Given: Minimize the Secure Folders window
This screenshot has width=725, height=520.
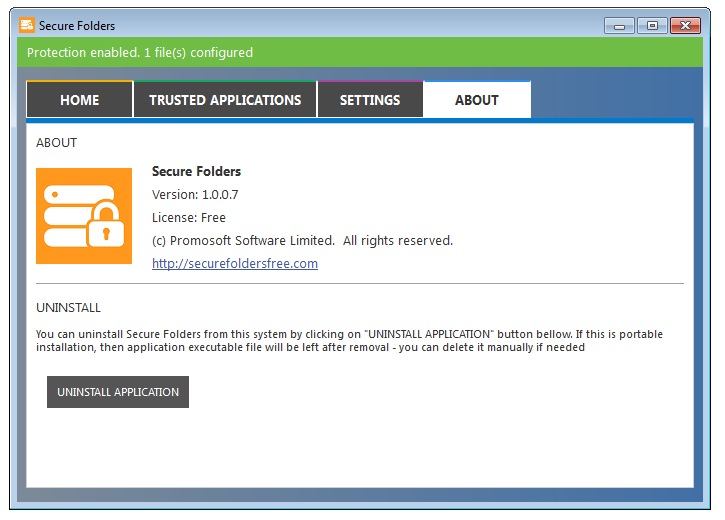Looking at the screenshot, I should click(620, 26).
